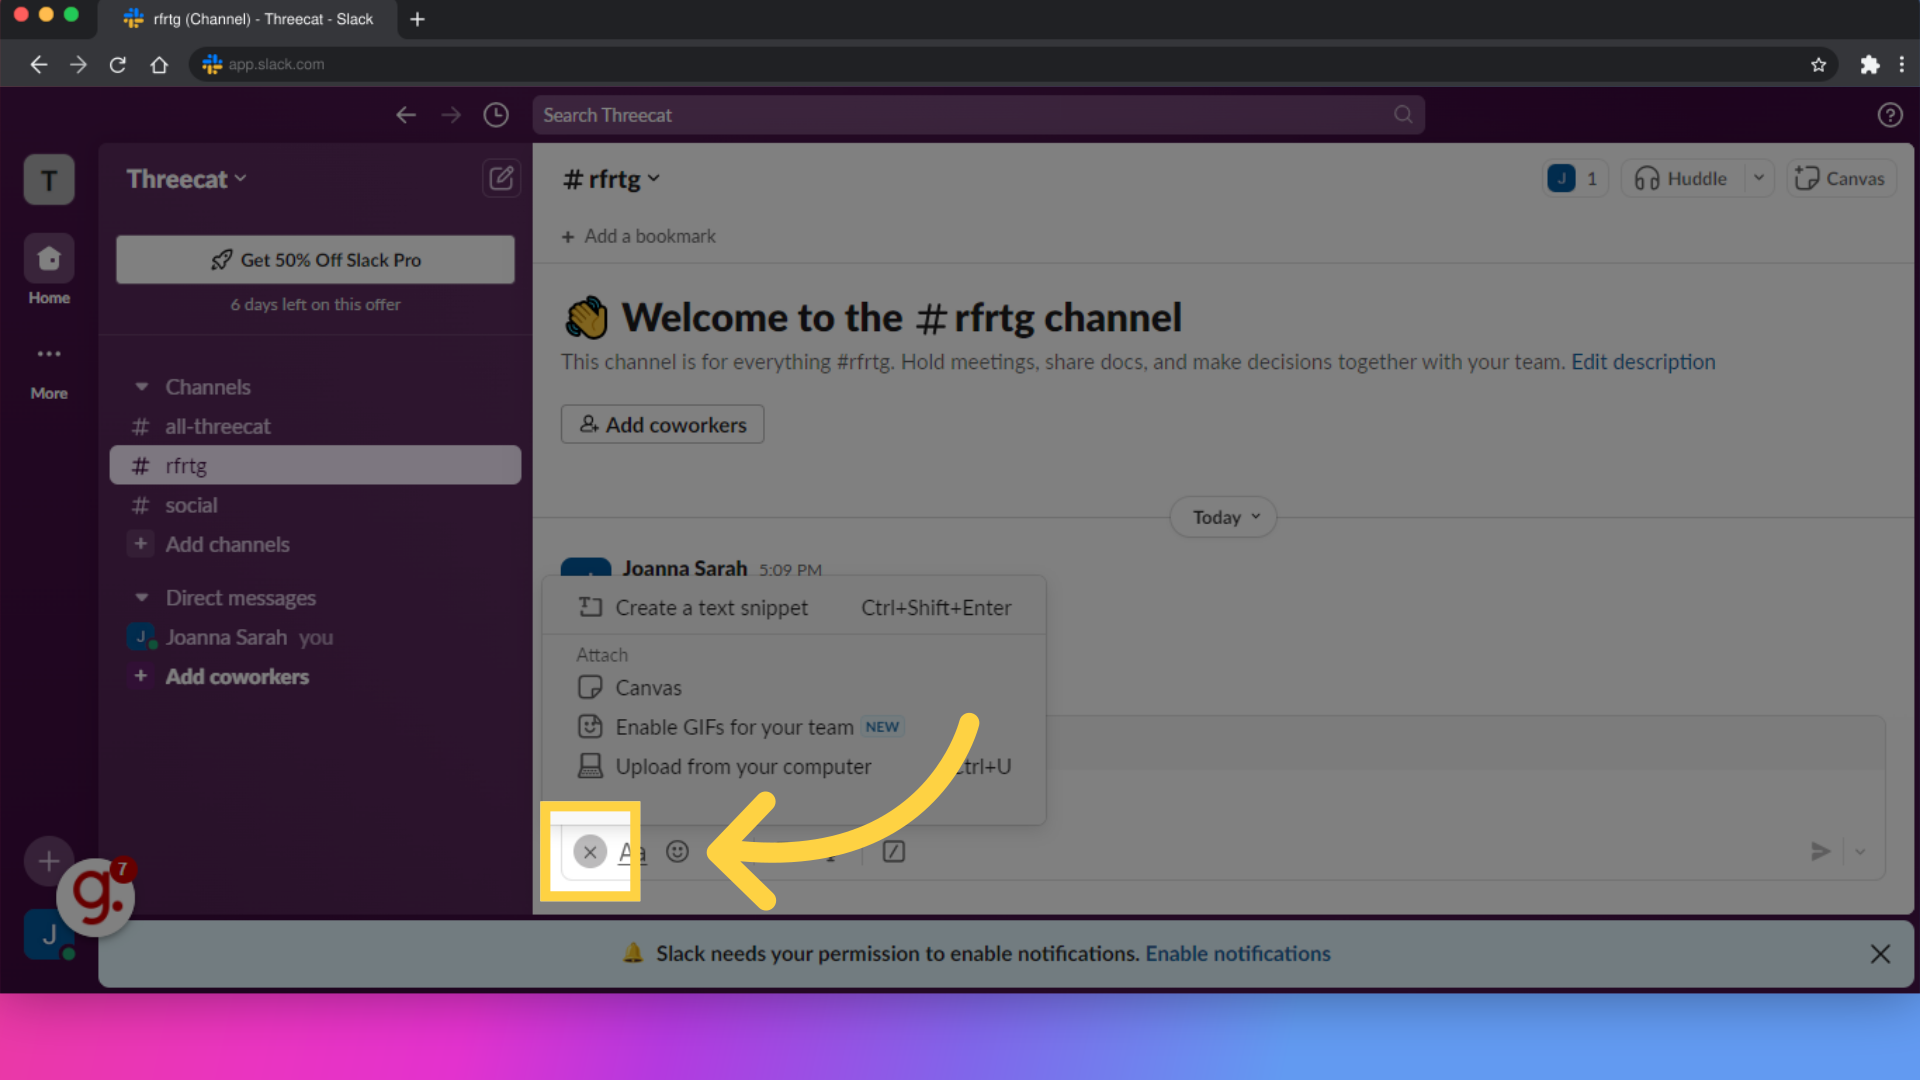Viewport: 1920px width, 1080px height.
Task: Expand the Huddle options chevron
Action: [x=1758, y=178]
